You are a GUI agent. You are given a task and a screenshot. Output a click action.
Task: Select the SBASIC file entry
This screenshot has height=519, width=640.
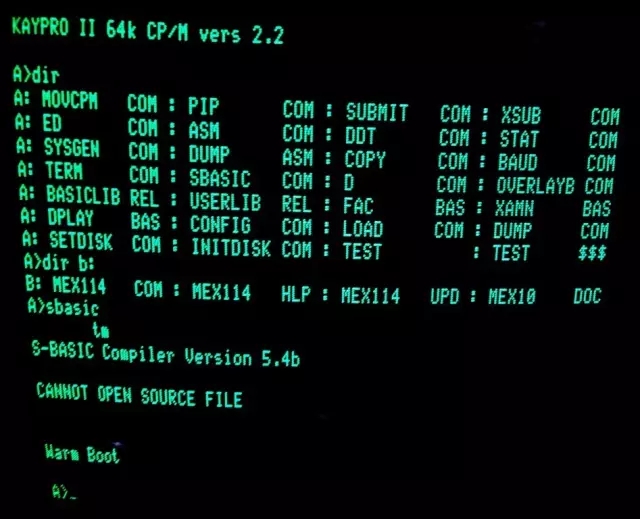(x=220, y=178)
